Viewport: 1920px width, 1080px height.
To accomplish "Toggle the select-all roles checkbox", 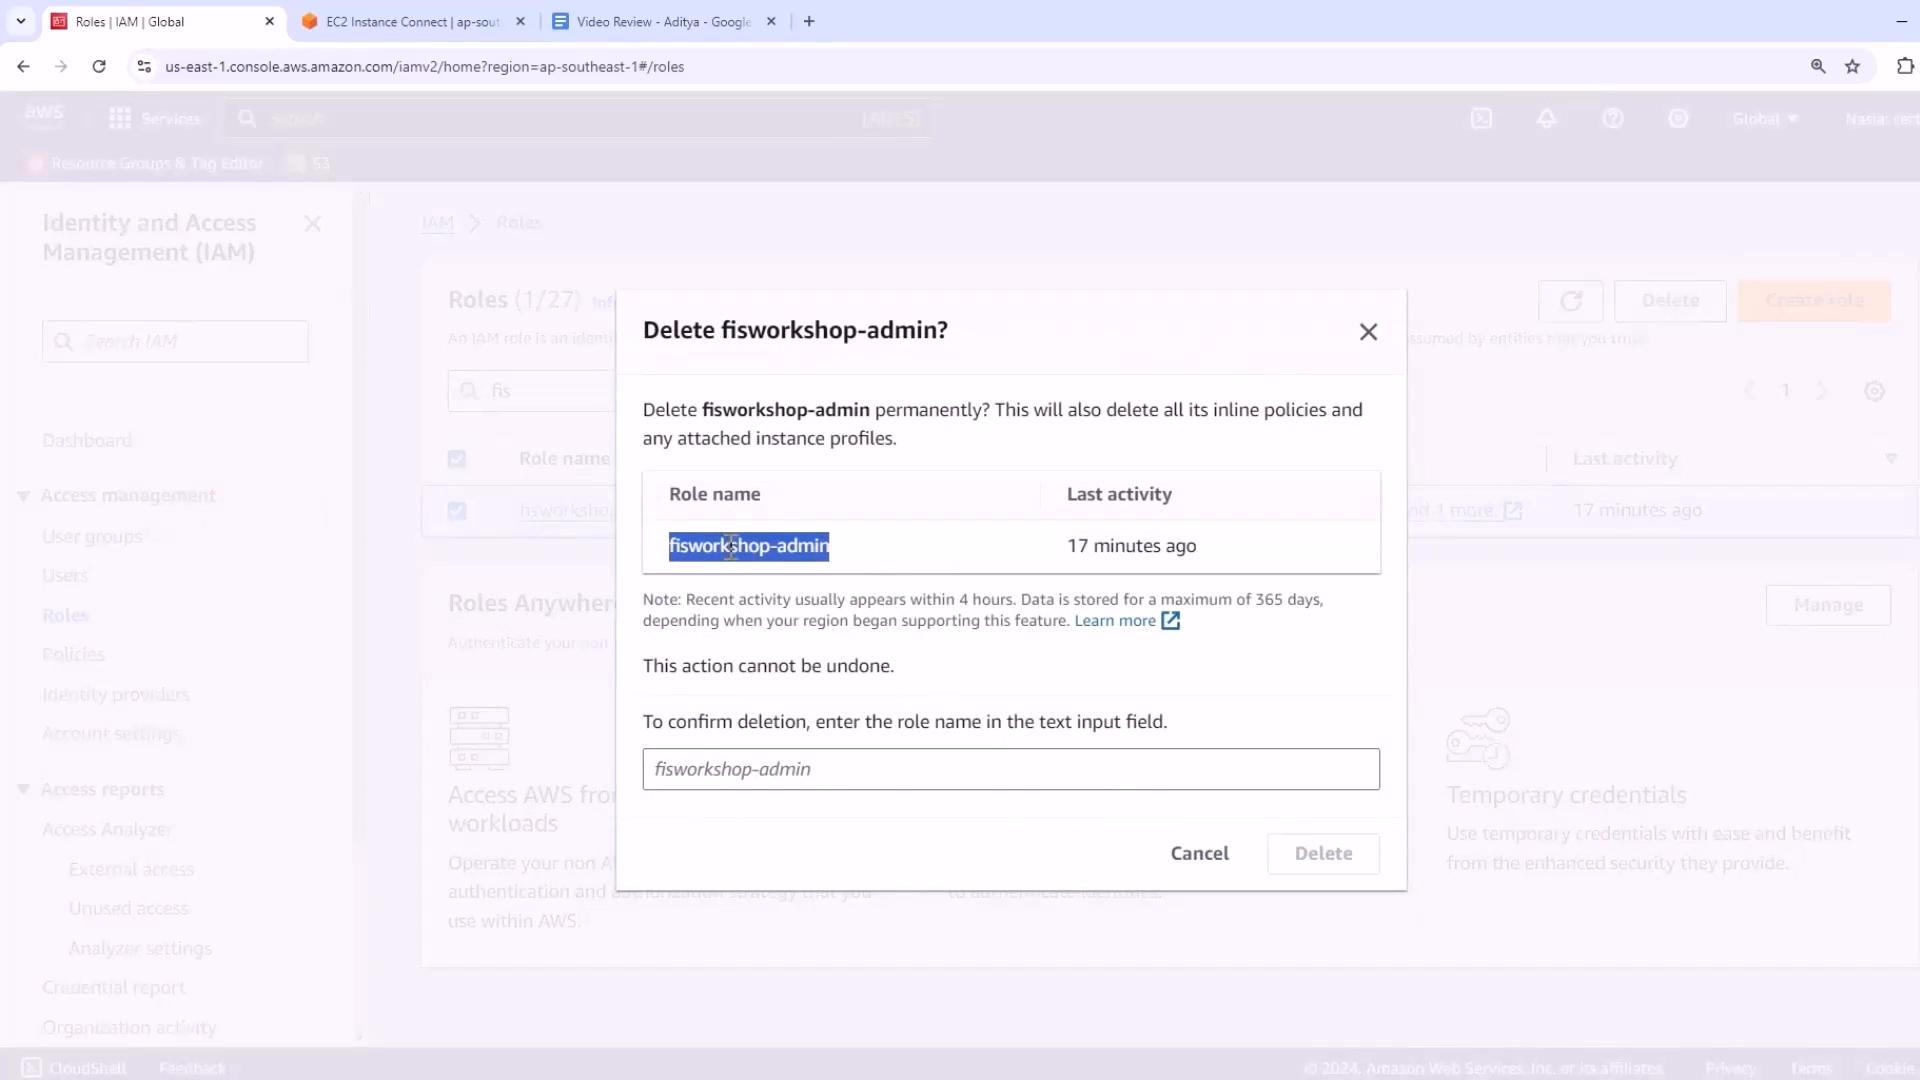I will point(457,459).
